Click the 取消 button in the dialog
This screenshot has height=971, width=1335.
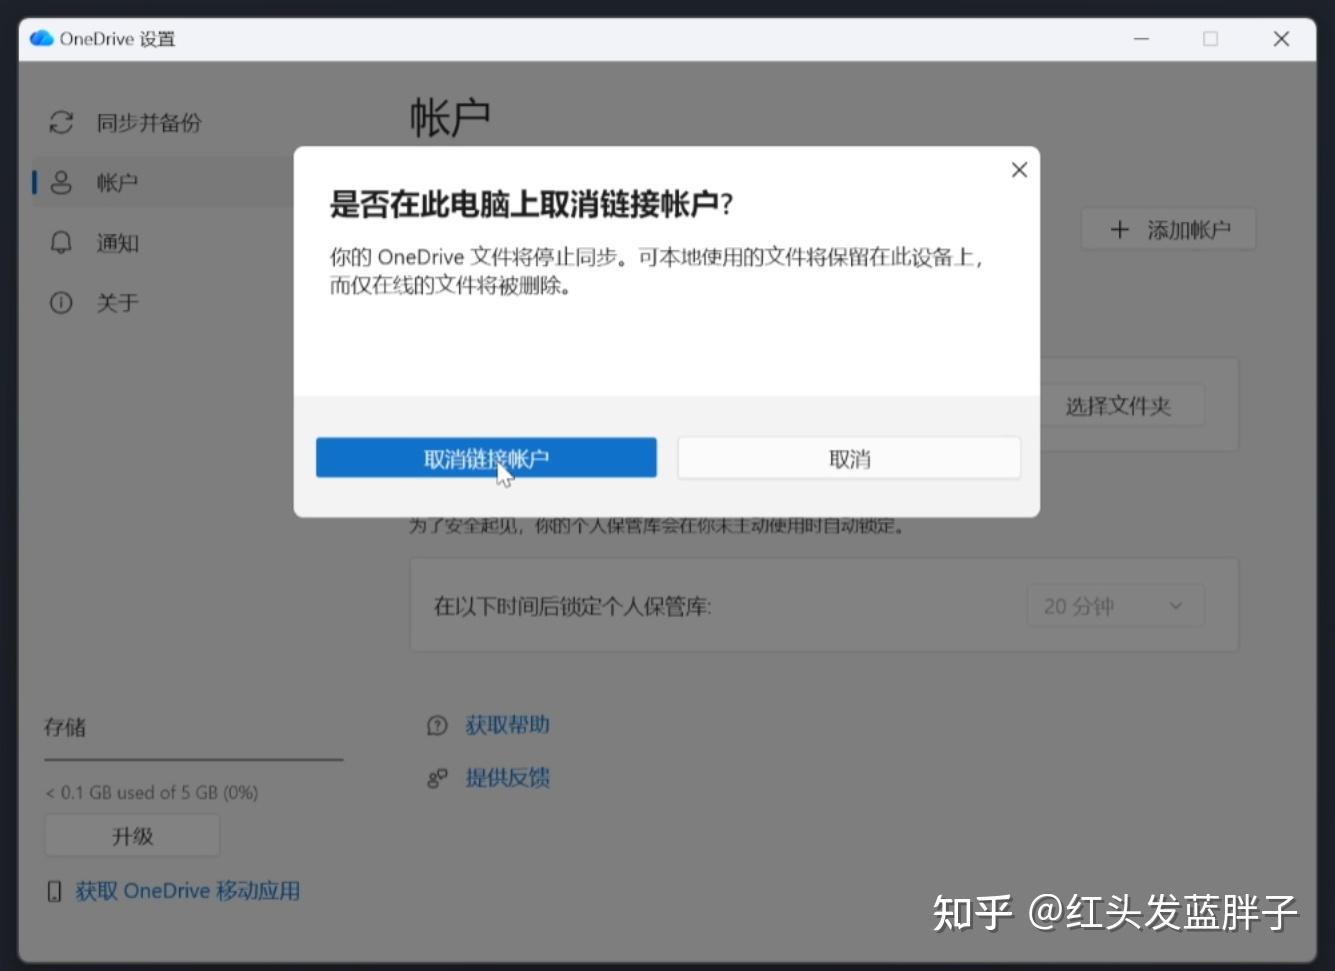(x=849, y=458)
